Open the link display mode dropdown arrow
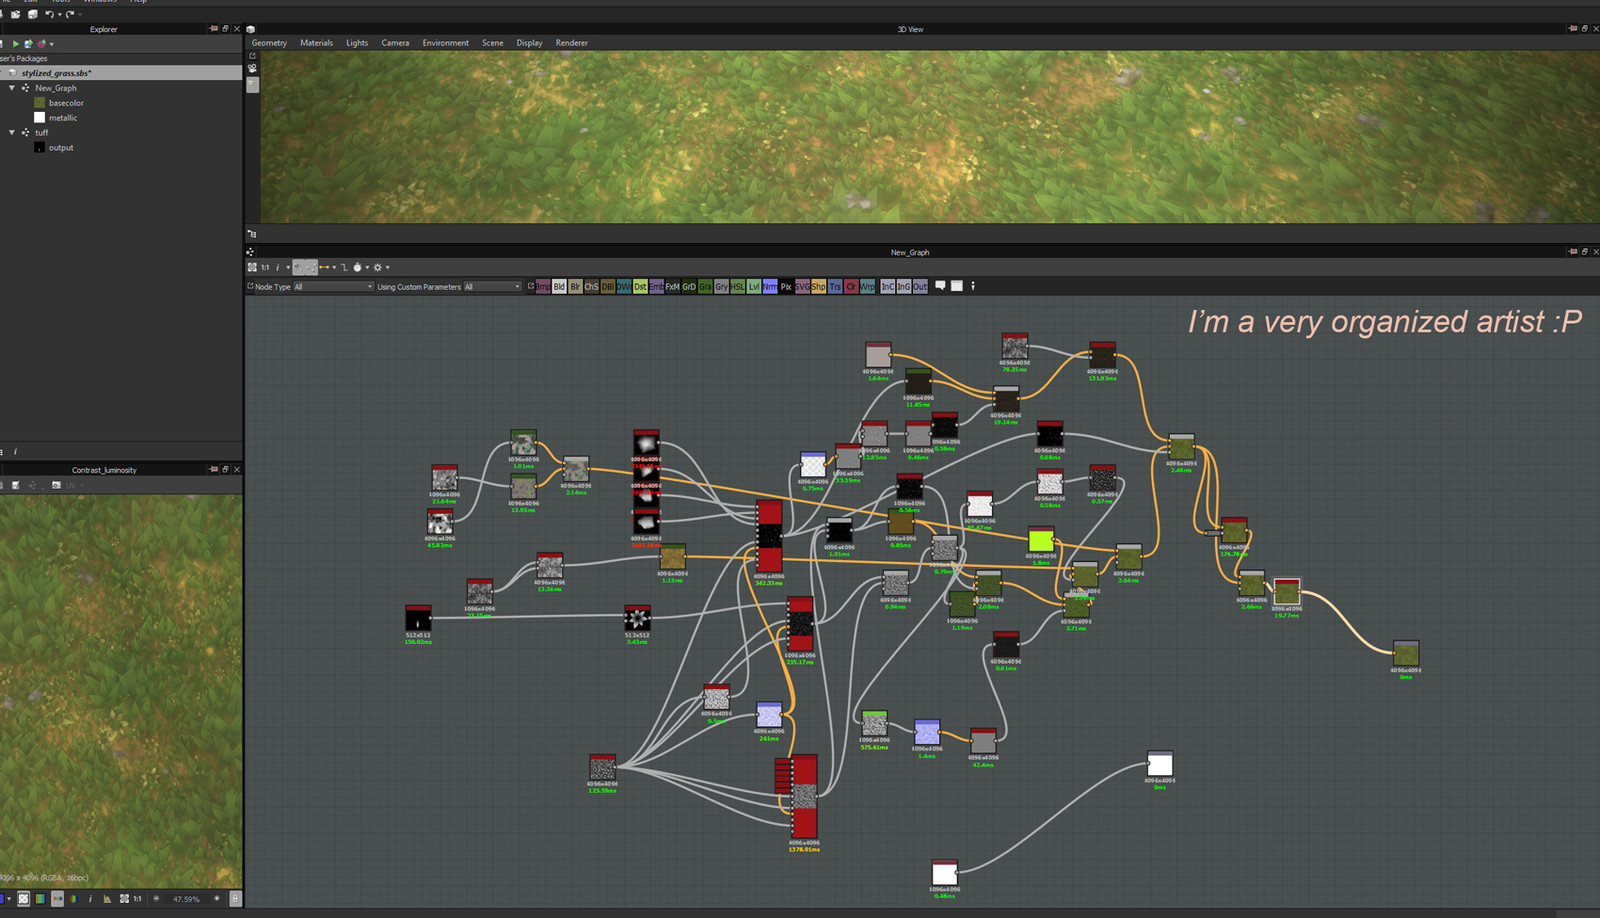This screenshot has width=1600, height=918. [334, 267]
